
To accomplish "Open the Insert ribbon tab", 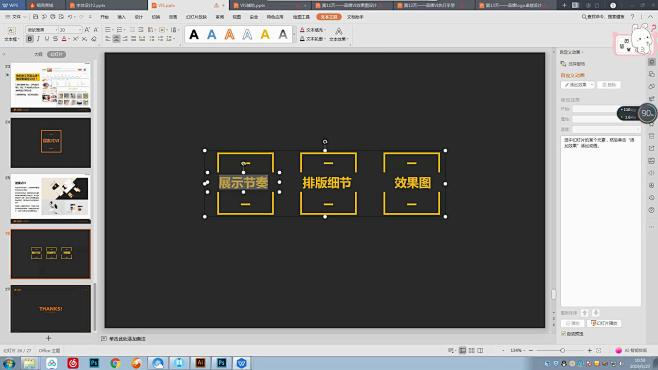I will 121,17.
